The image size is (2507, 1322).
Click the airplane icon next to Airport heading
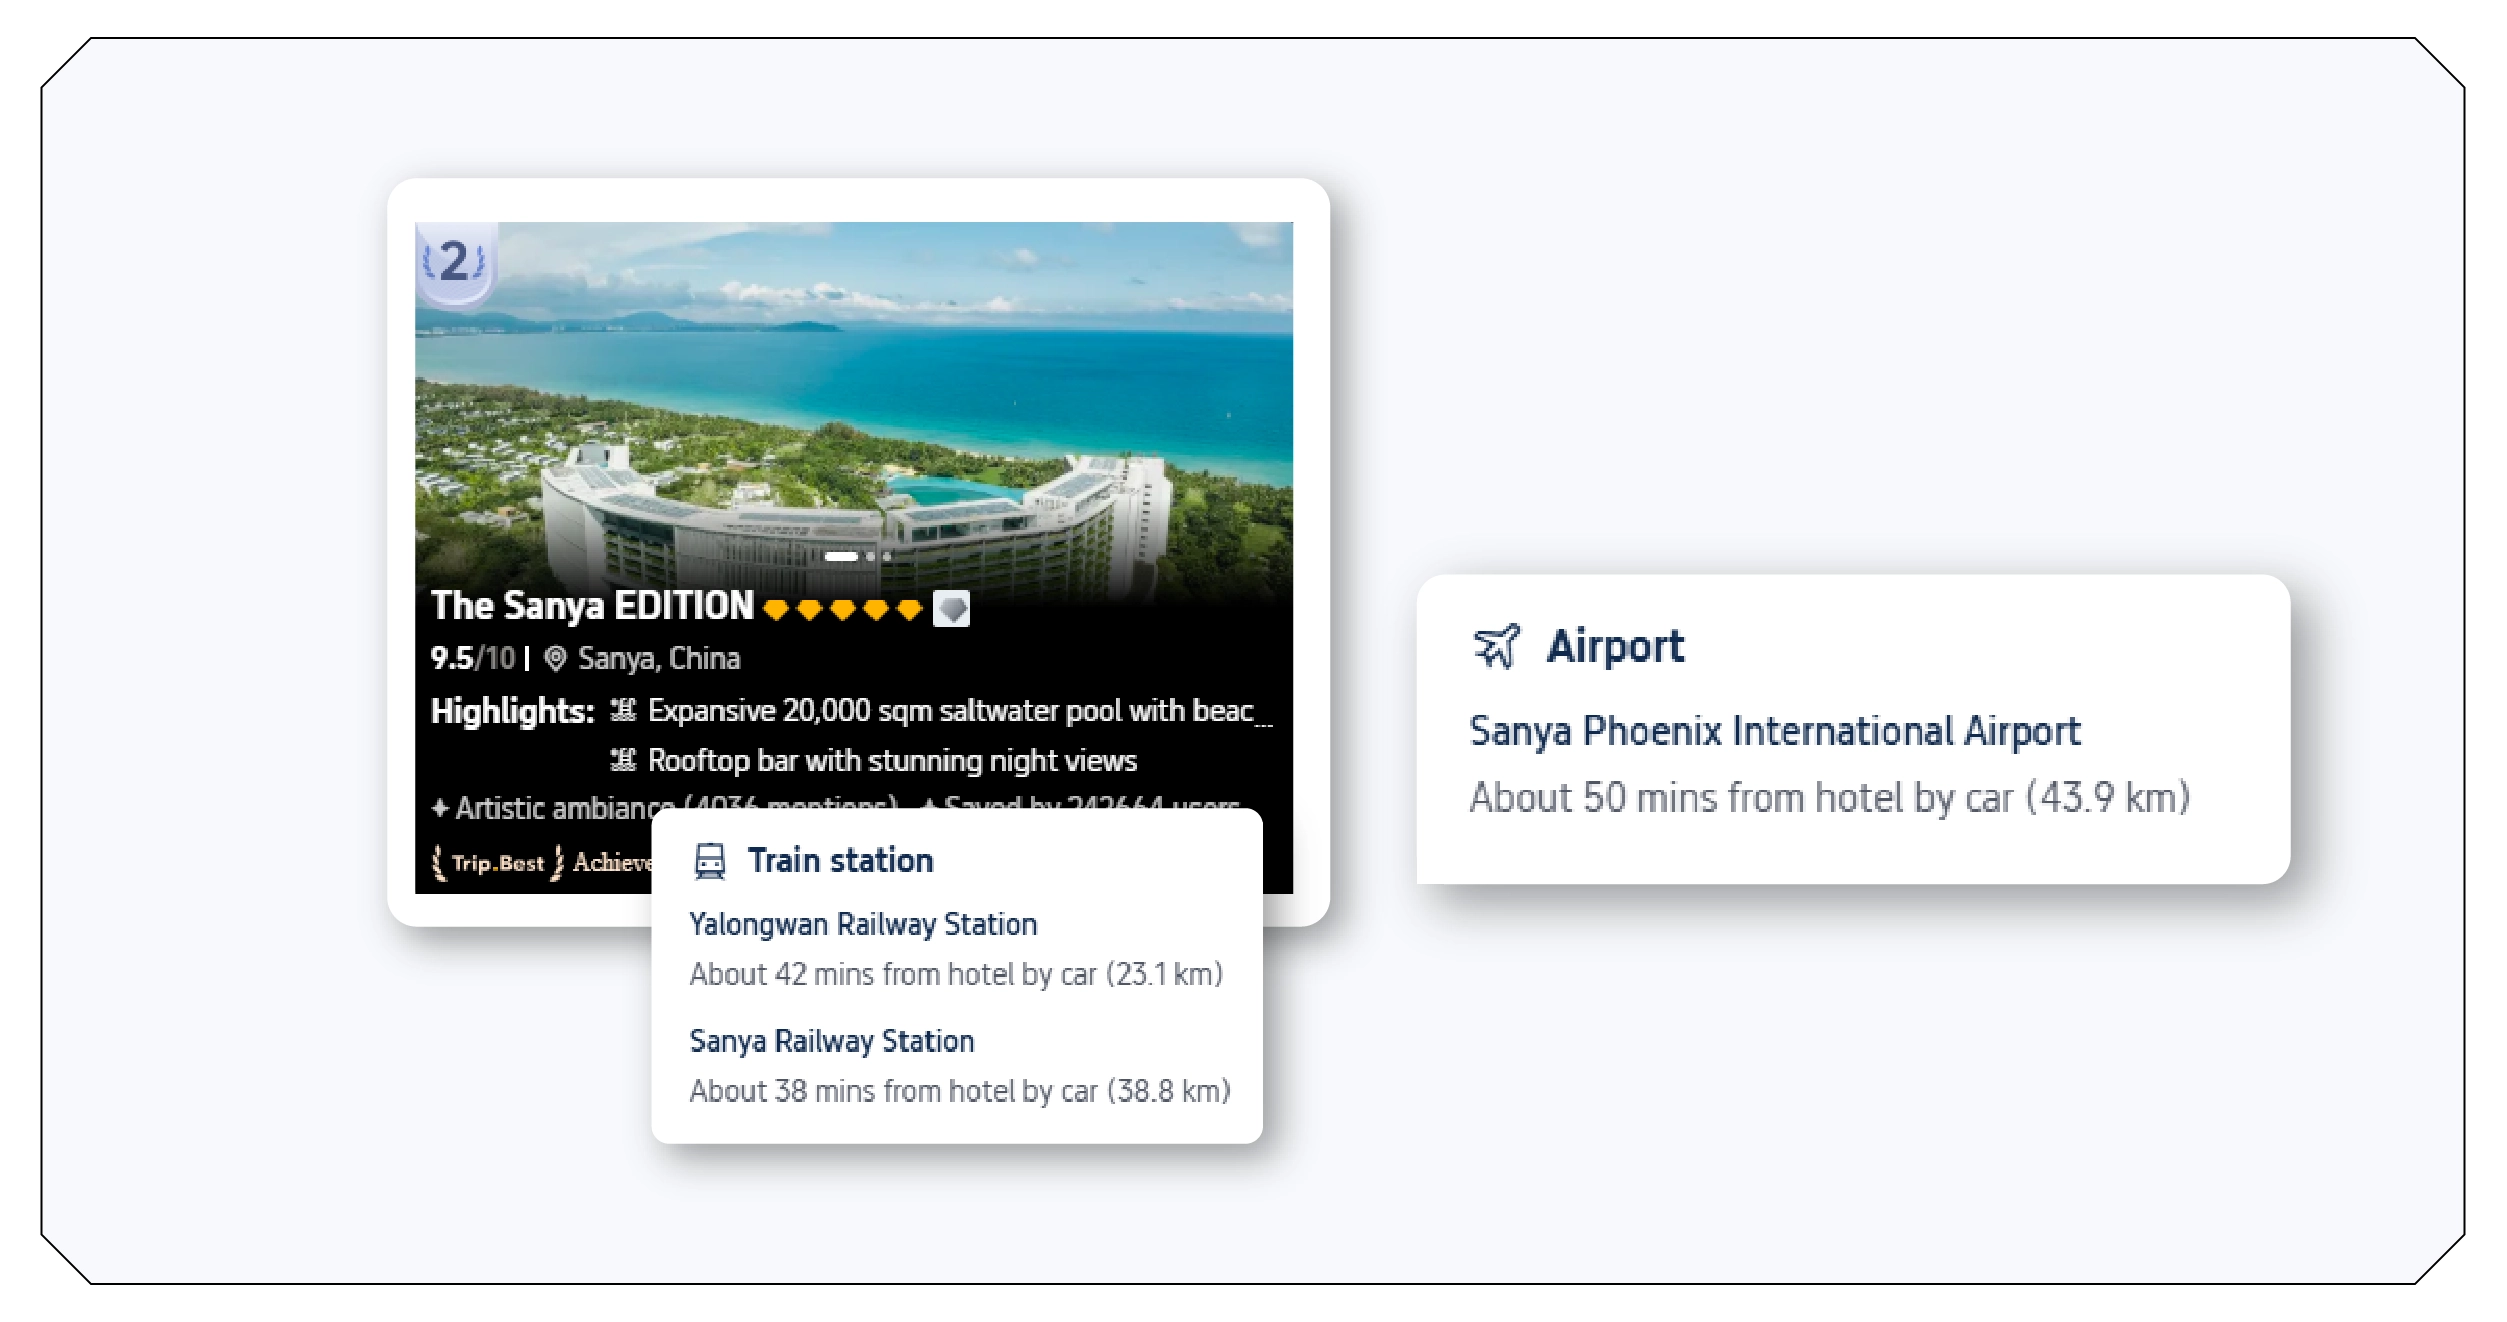tap(1496, 647)
